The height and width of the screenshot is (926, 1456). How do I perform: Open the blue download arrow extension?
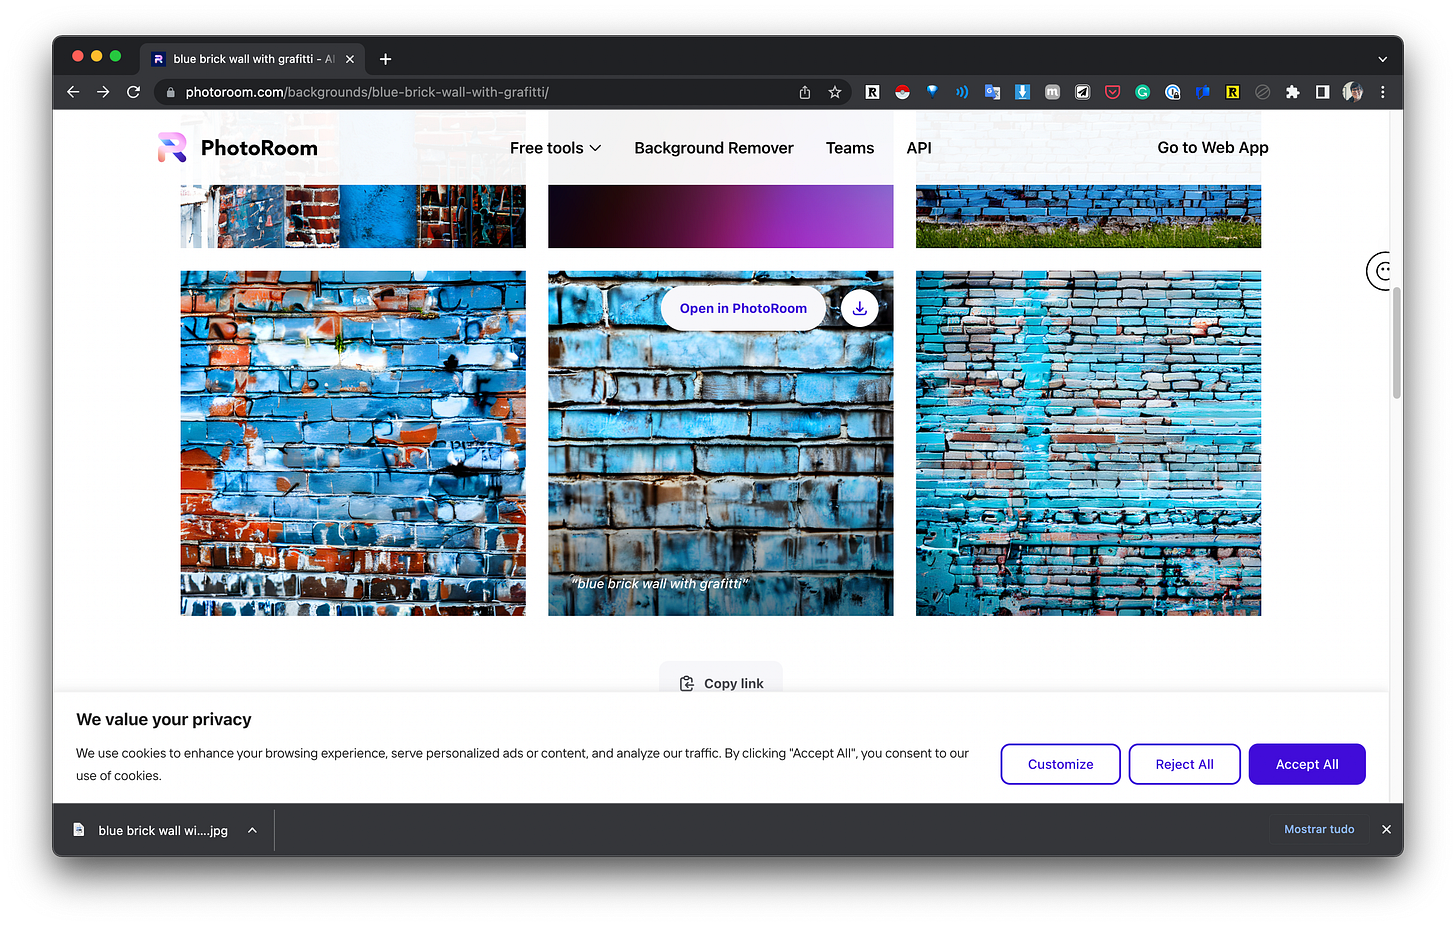coord(1022,92)
